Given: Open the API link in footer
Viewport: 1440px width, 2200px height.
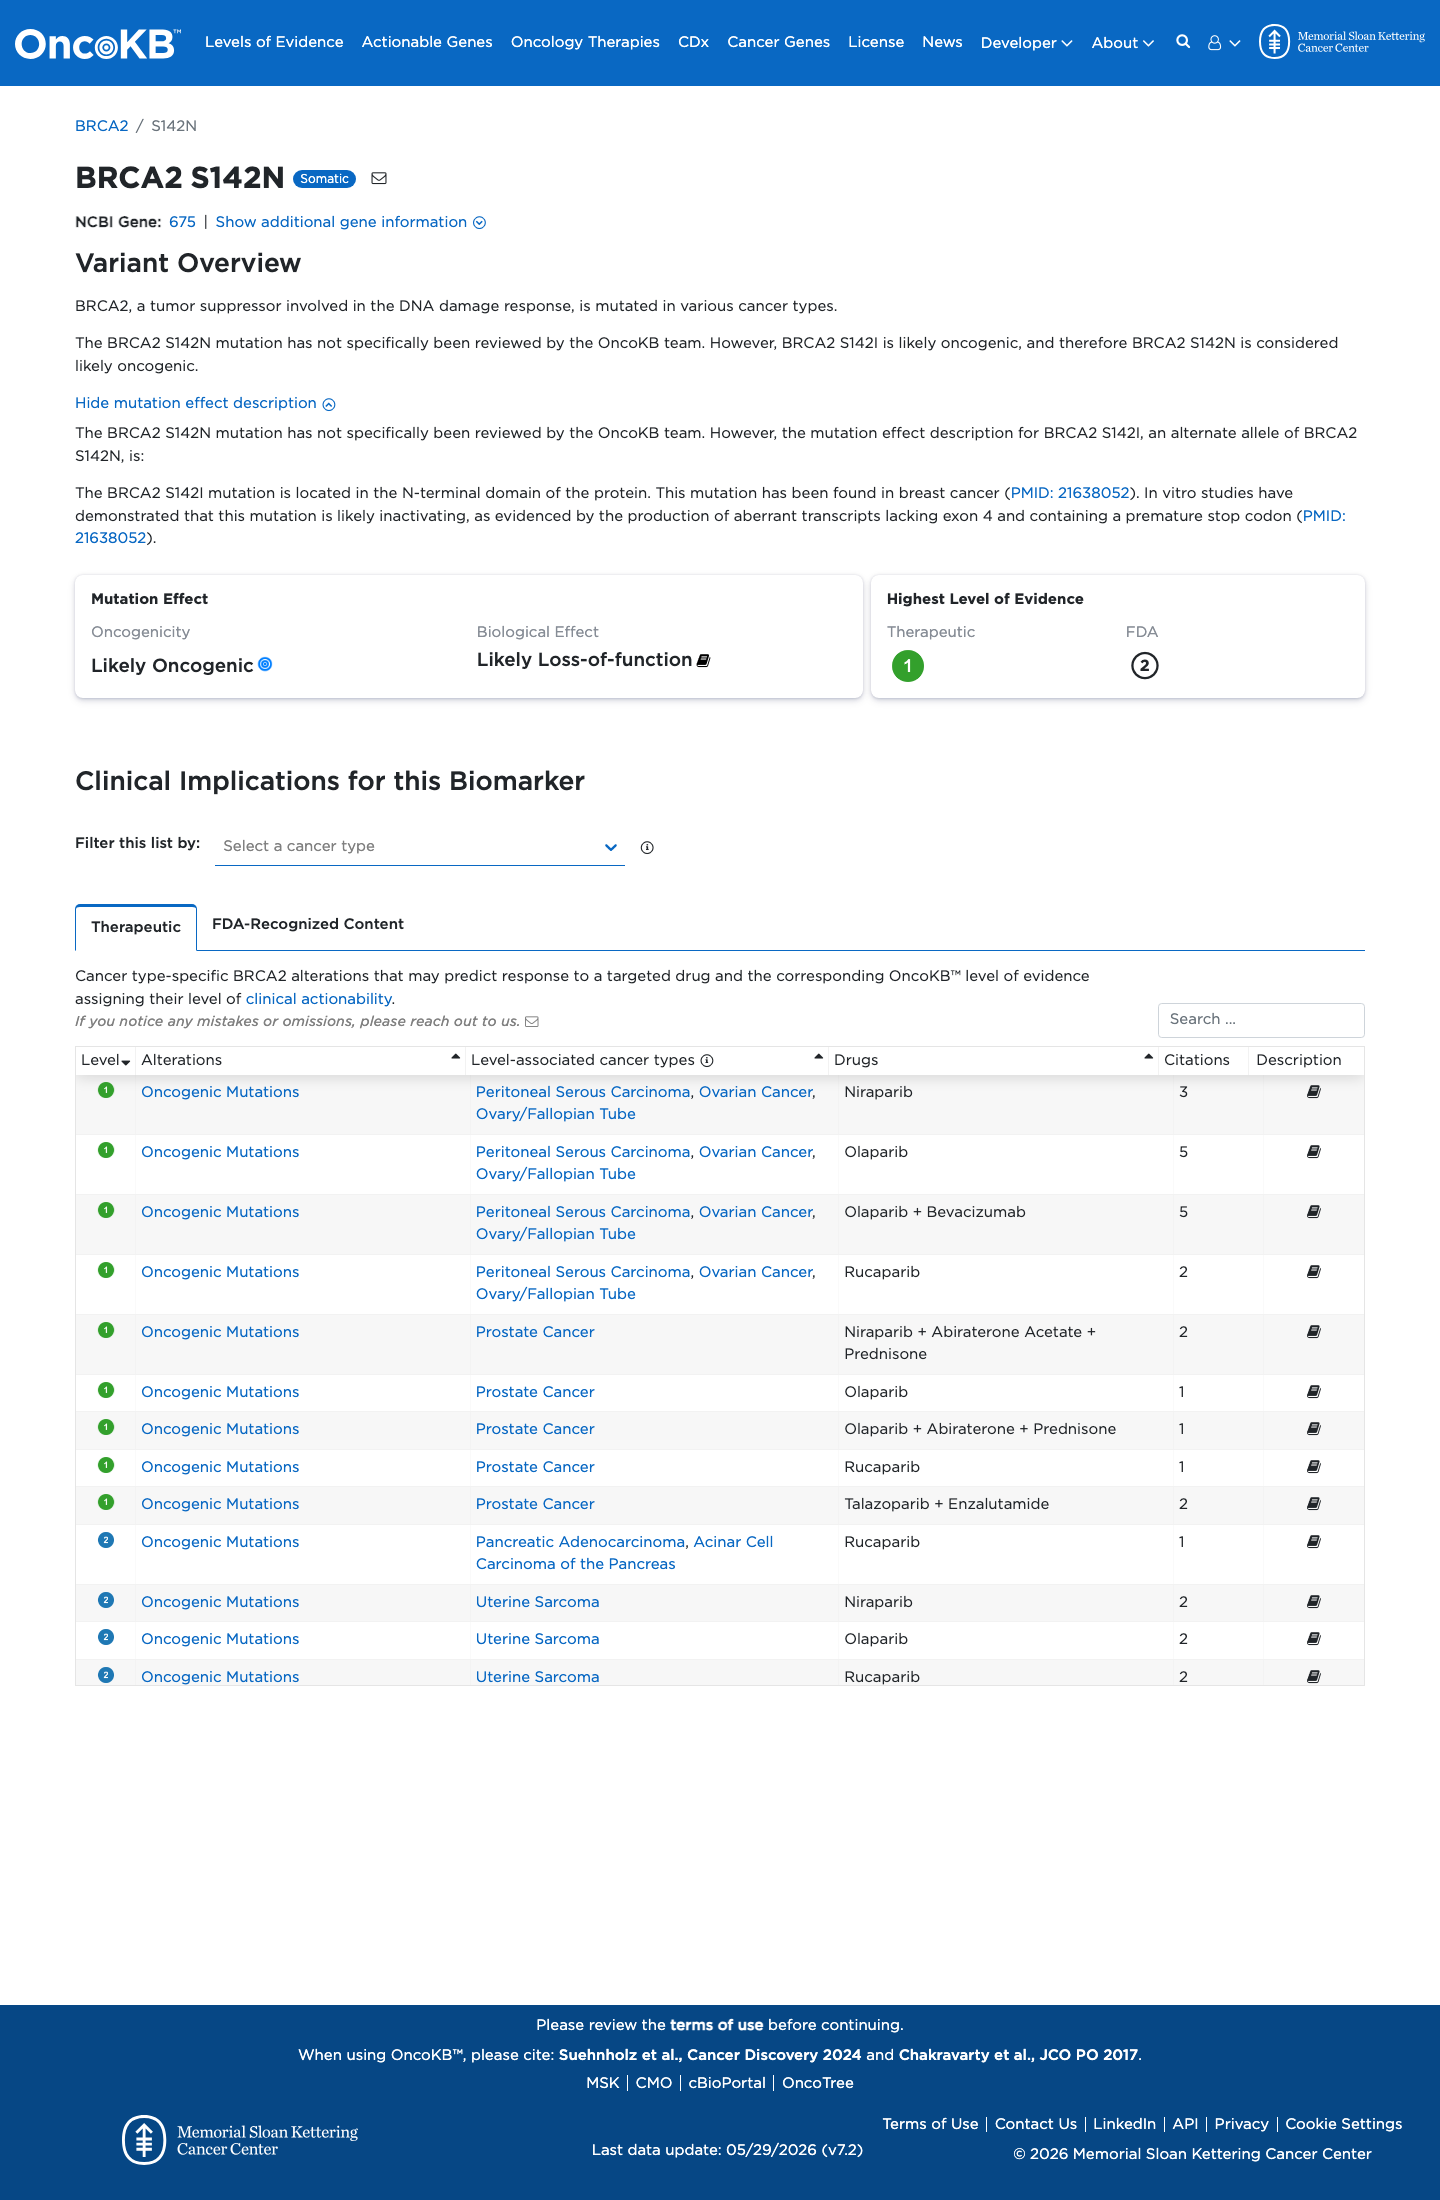Looking at the screenshot, I should (1185, 2124).
